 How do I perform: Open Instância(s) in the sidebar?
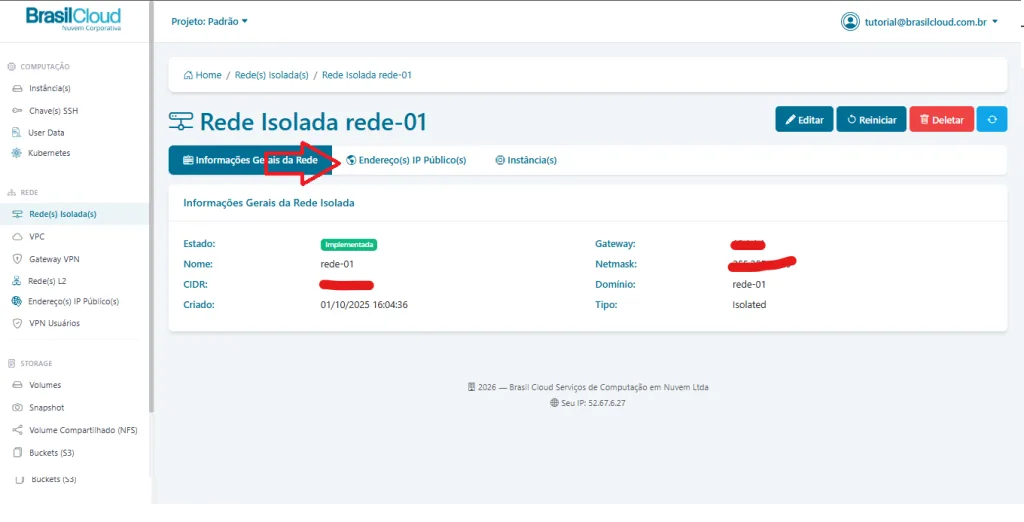tap(49, 88)
